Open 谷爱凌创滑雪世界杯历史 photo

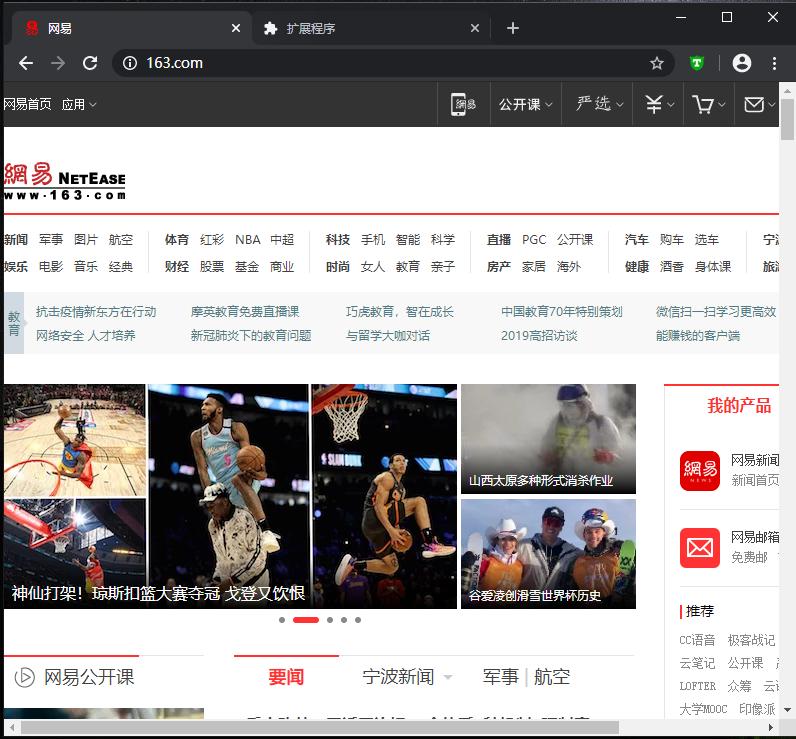point(548,554)
